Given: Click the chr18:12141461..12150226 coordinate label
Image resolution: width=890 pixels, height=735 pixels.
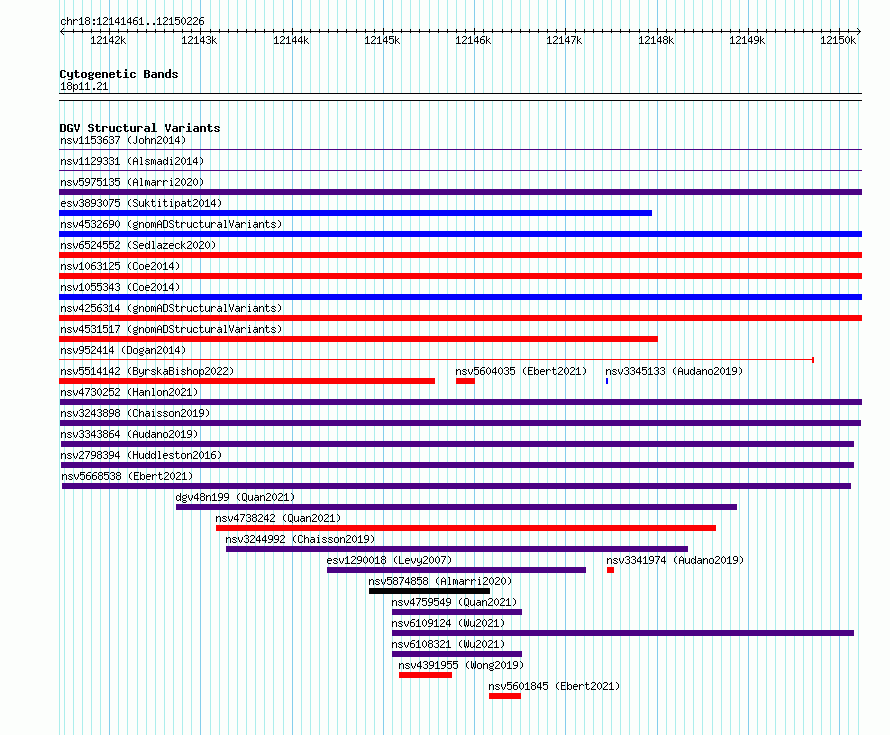Looking at the screenshot, I should 132,21.
